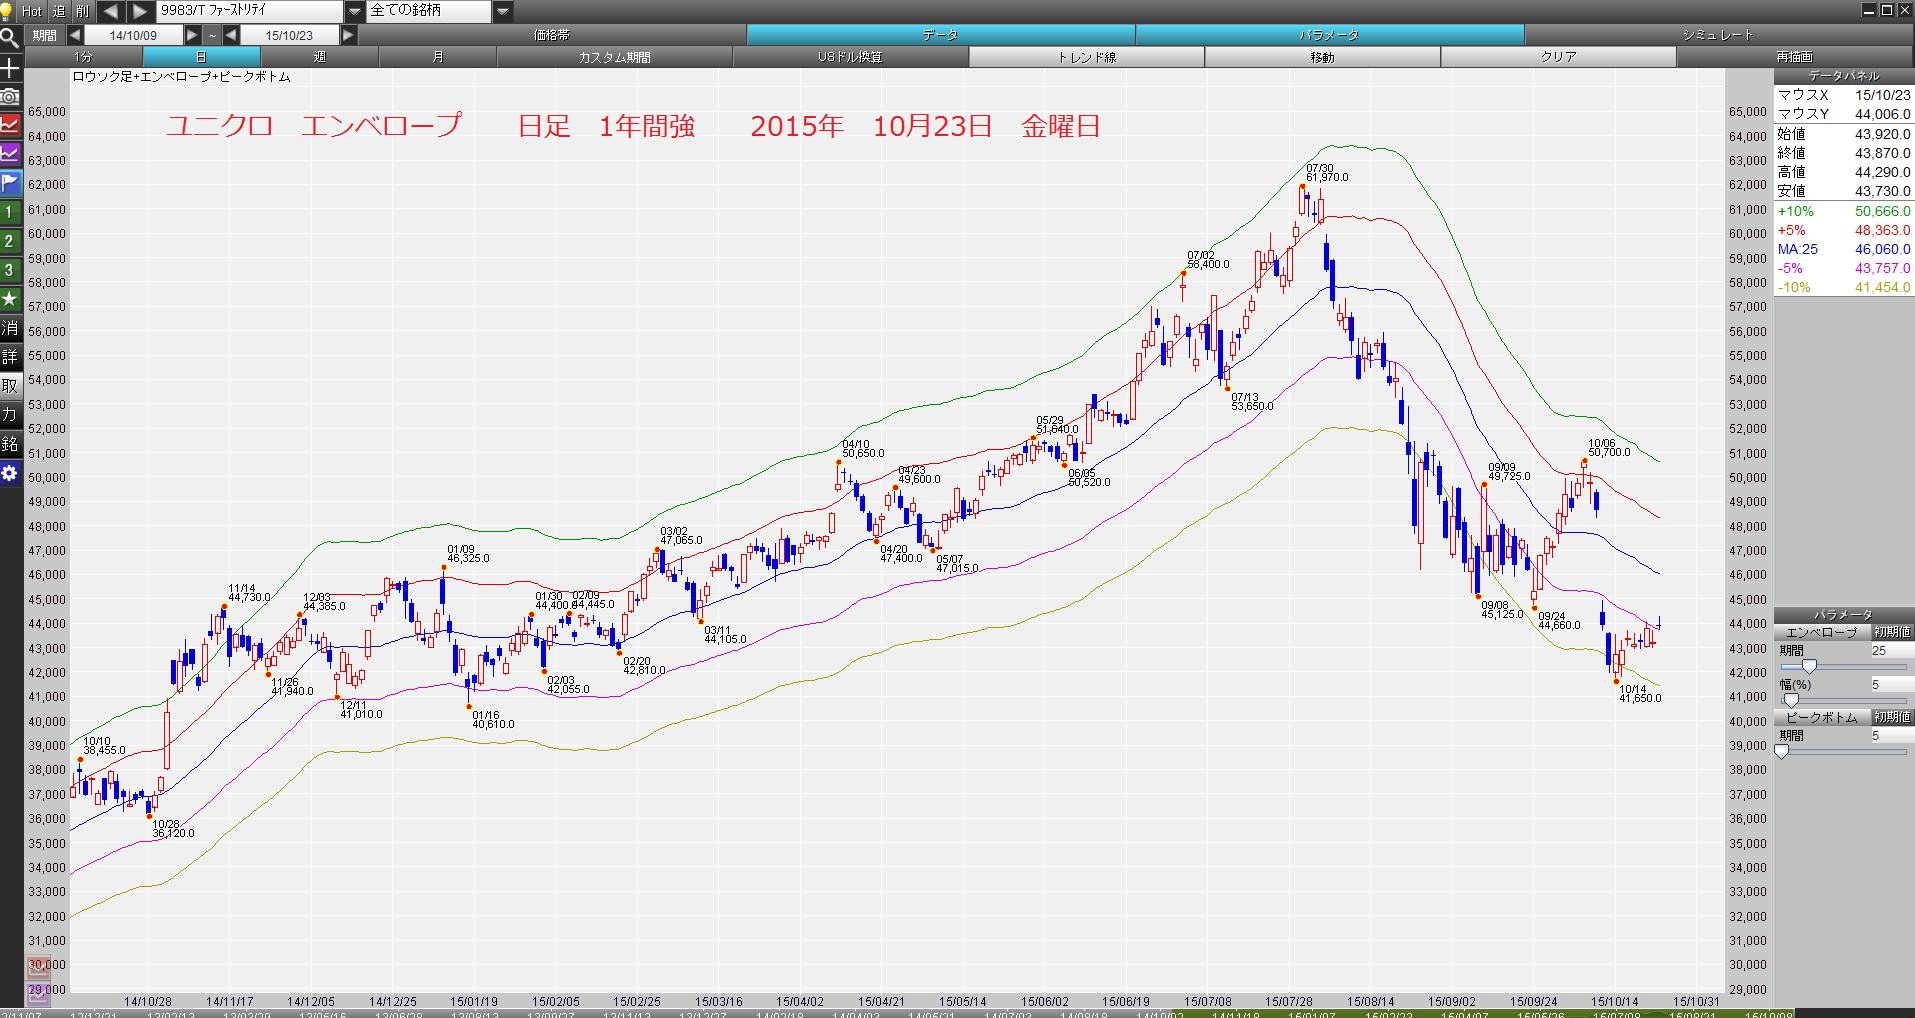Step end date back with left arrow
The image size is (1915, 1018).
click(x=231, y=35)
